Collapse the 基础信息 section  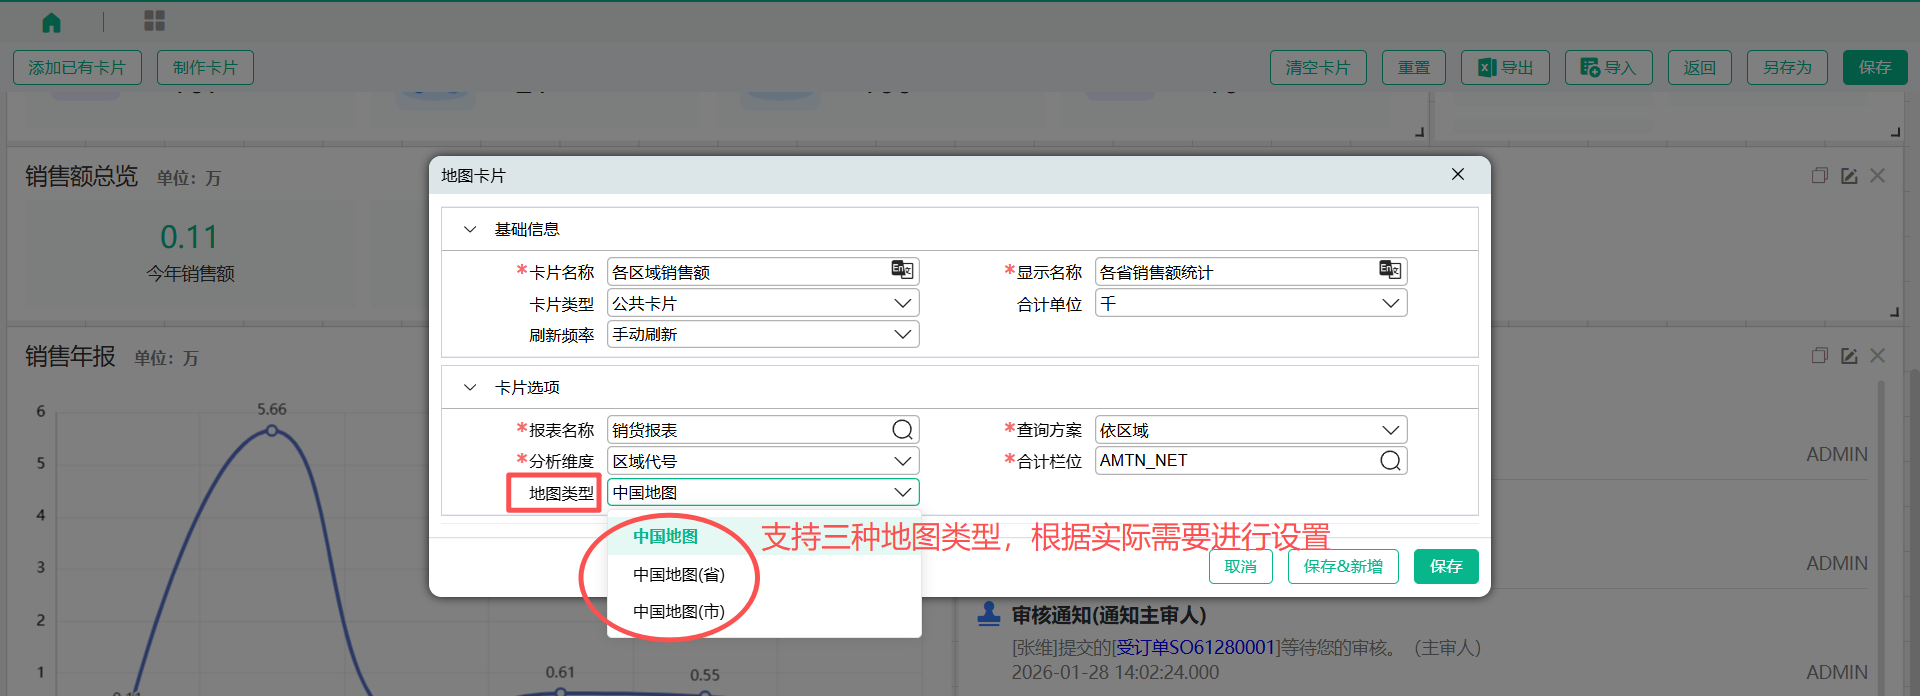click(x=470, y=229)
